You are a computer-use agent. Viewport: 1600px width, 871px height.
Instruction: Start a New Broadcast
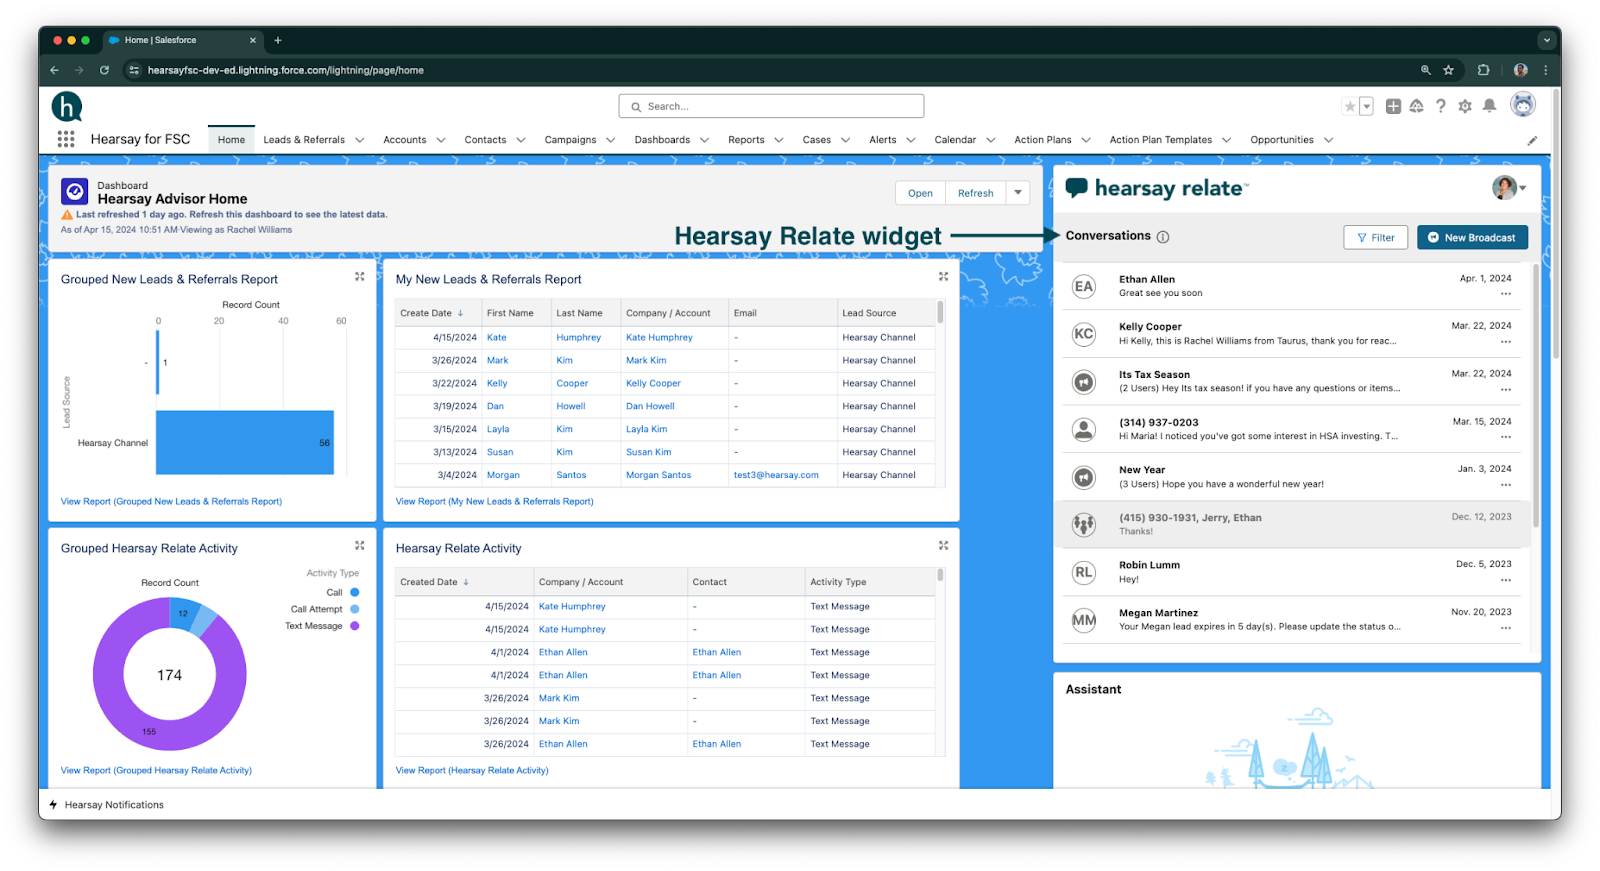(x=1472, y=237)
